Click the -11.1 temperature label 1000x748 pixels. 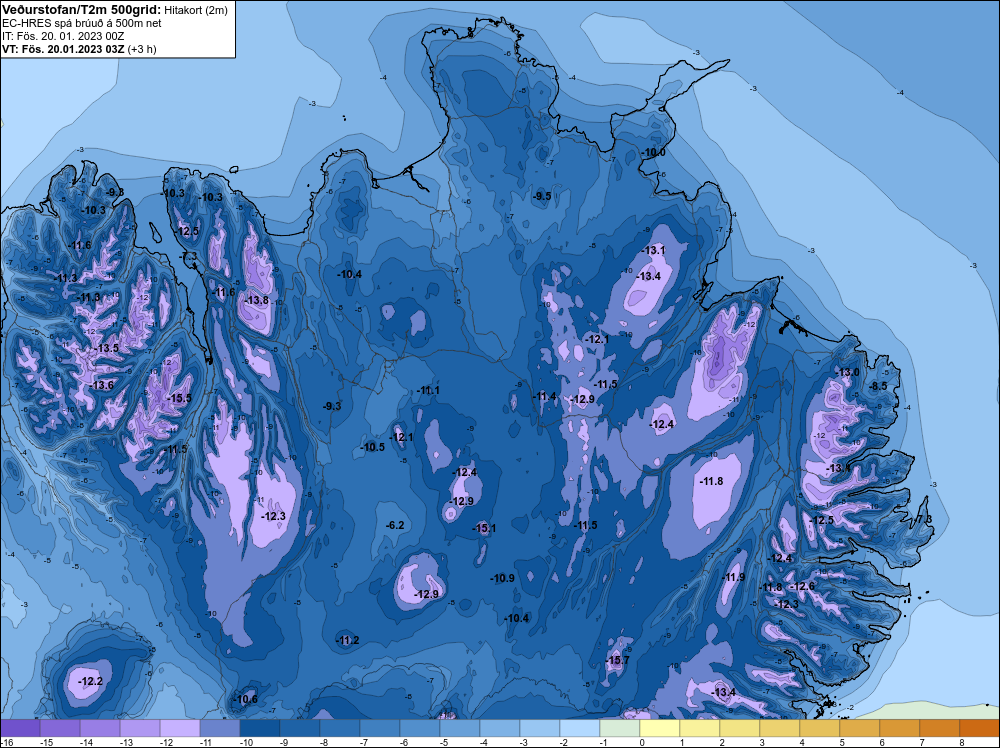(x=427, y=390)
